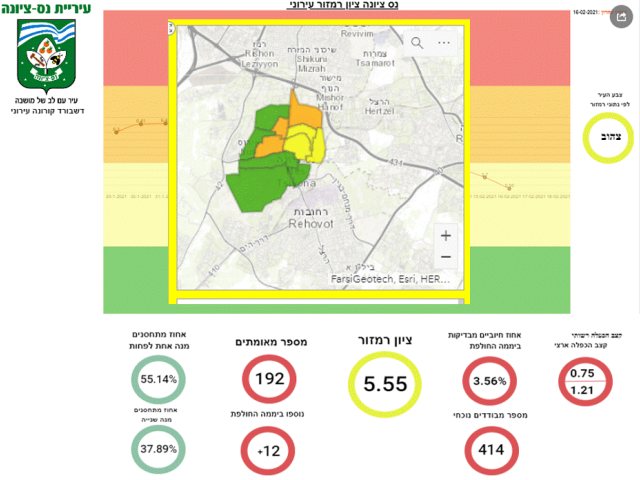The image size is (640, 480).
Task: Click the yellow city color indicator circle
Action: (x=608, y=138)
